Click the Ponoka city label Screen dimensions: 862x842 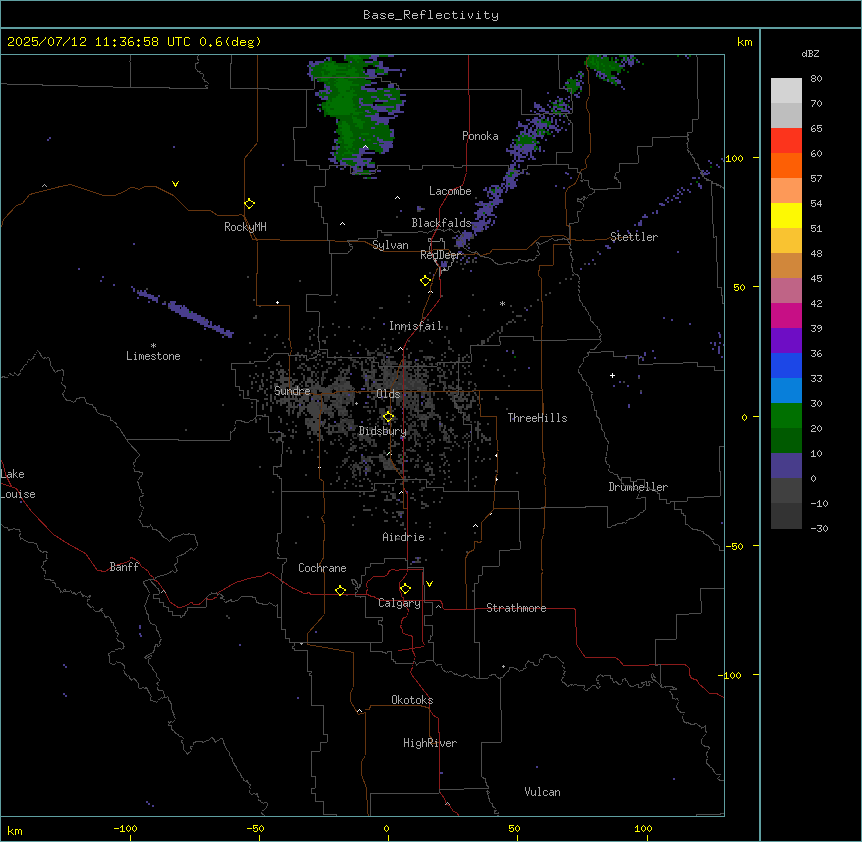point(480,136)
